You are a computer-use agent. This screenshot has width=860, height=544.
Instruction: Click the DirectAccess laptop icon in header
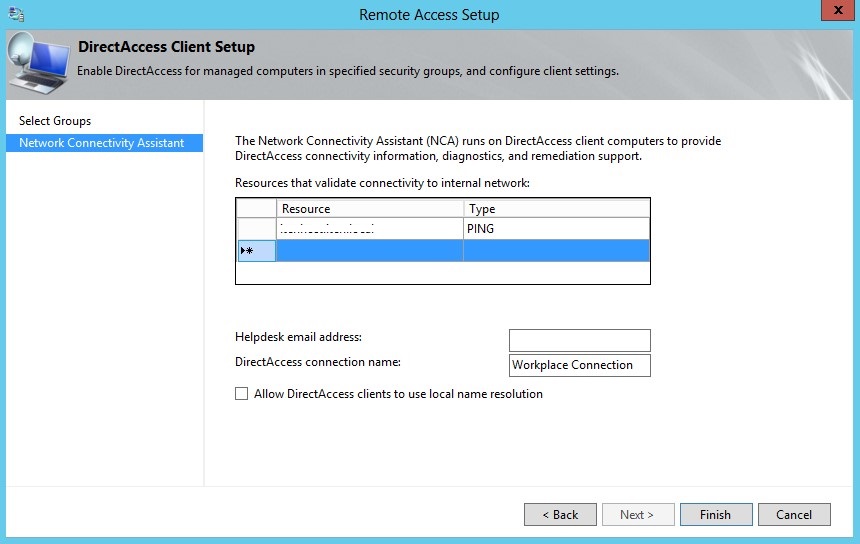click(38, 62)
